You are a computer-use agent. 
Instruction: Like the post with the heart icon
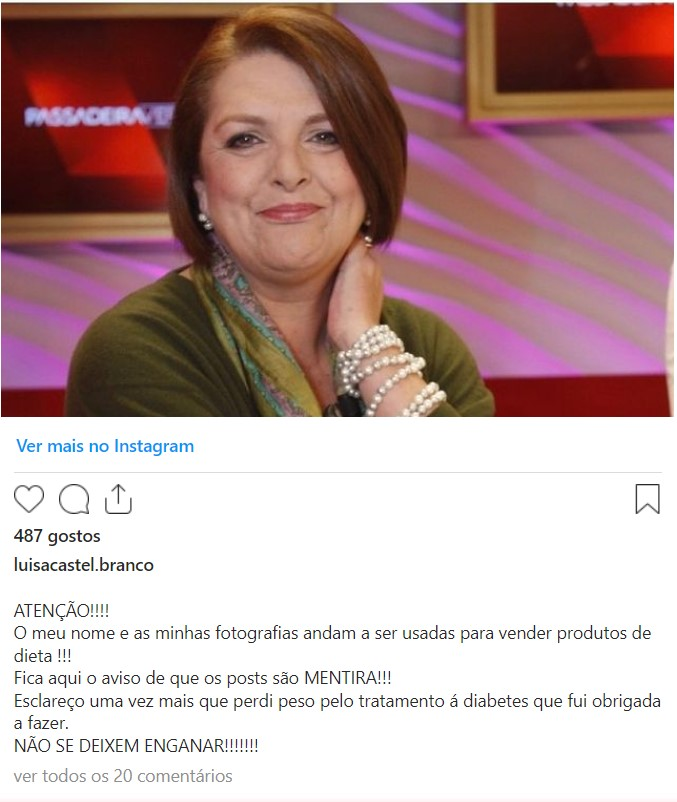tap(29, 499)
